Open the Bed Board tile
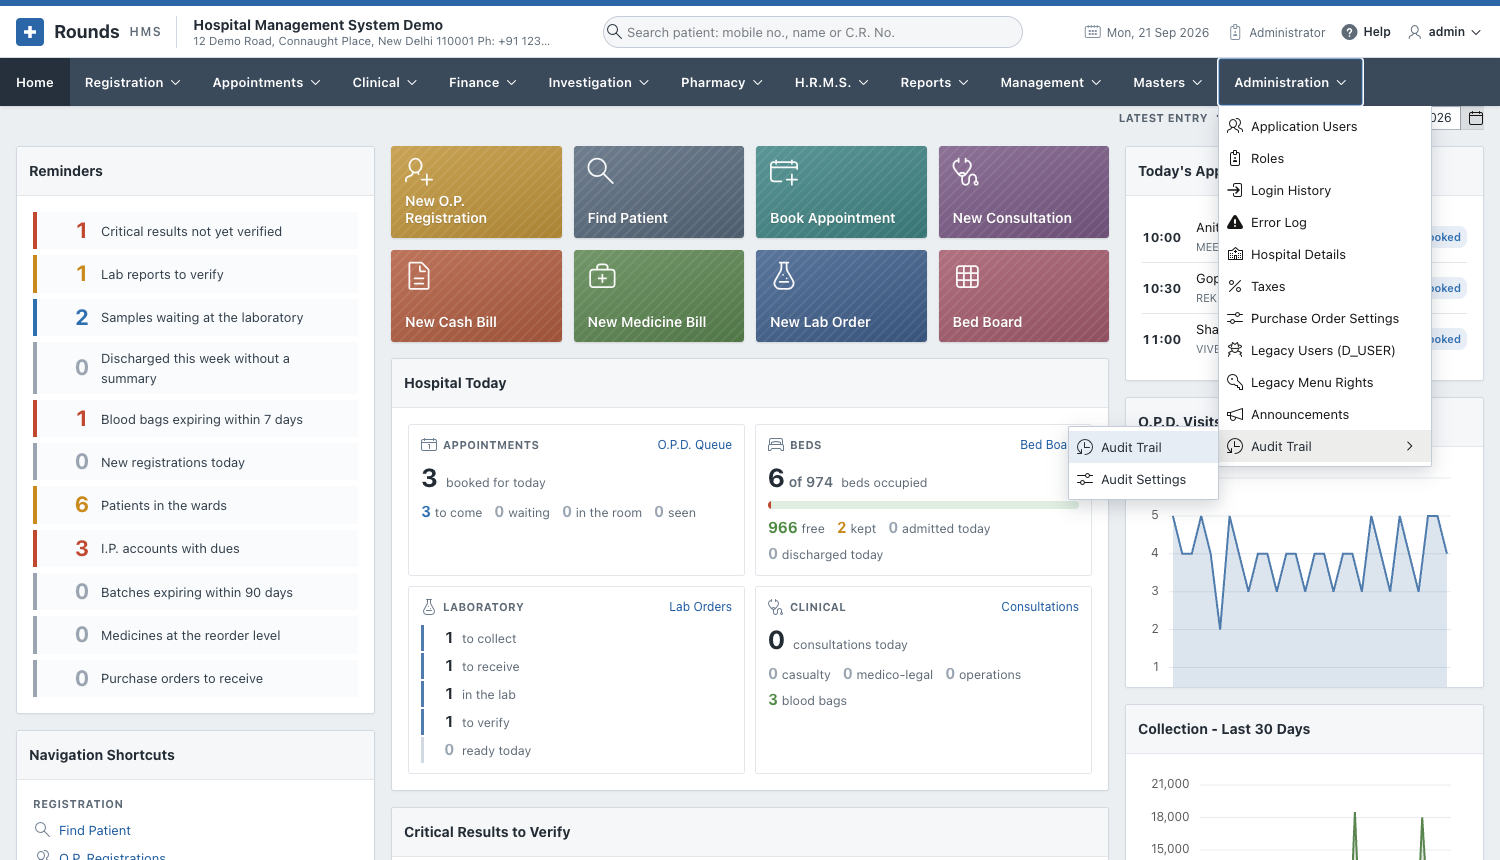This screenshot has width=1500, height=860. (1024, 296)
